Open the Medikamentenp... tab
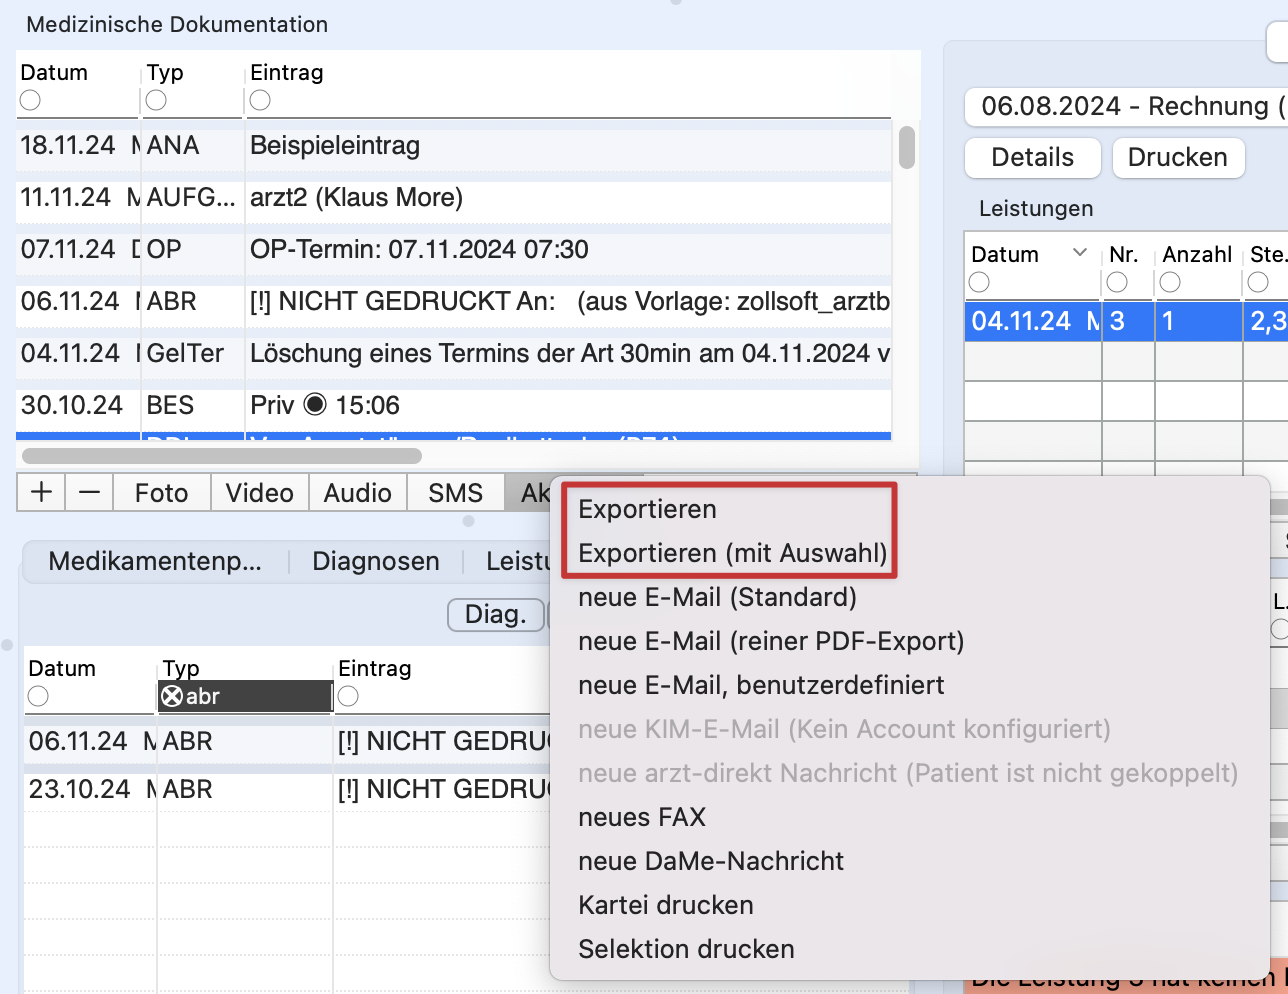 (x=155, y=561)
